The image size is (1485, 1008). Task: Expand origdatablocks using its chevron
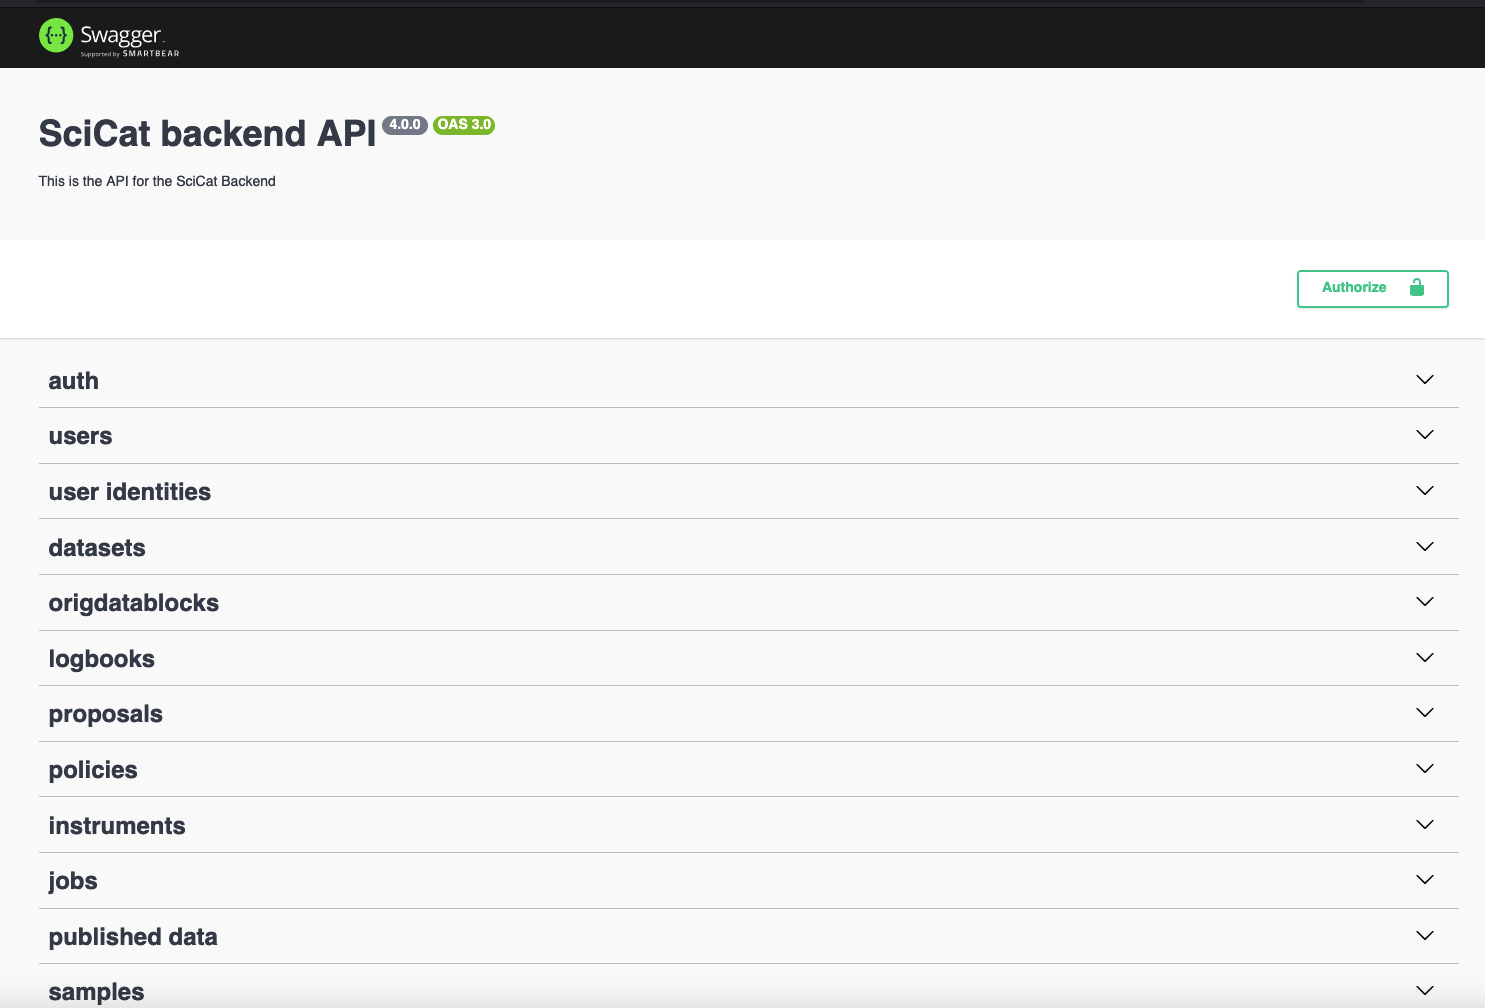(1425, 602)
